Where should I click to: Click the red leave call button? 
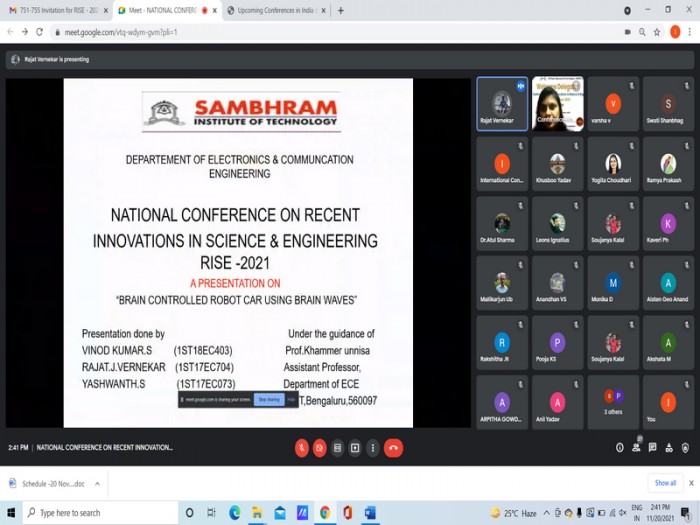[393, 448]
